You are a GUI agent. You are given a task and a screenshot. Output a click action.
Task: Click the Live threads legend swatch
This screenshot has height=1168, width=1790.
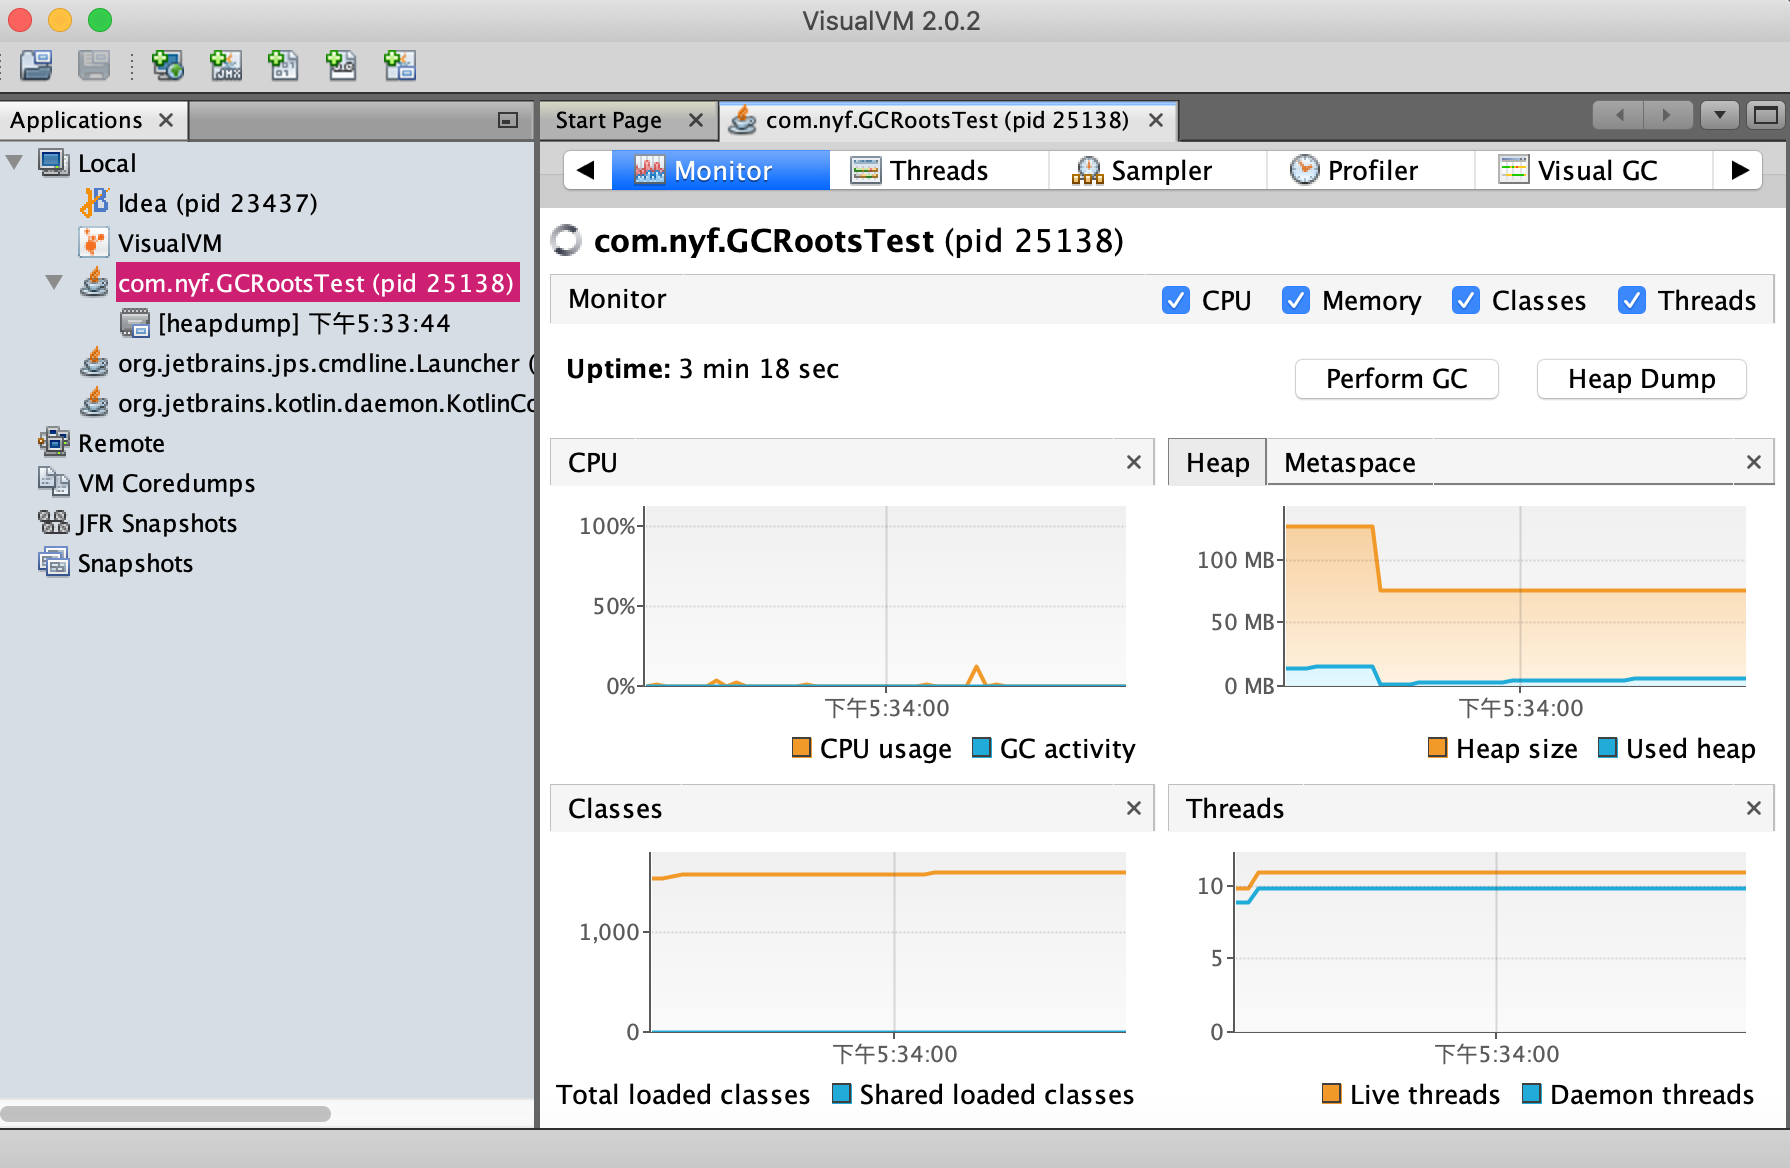point(1331,1093)
